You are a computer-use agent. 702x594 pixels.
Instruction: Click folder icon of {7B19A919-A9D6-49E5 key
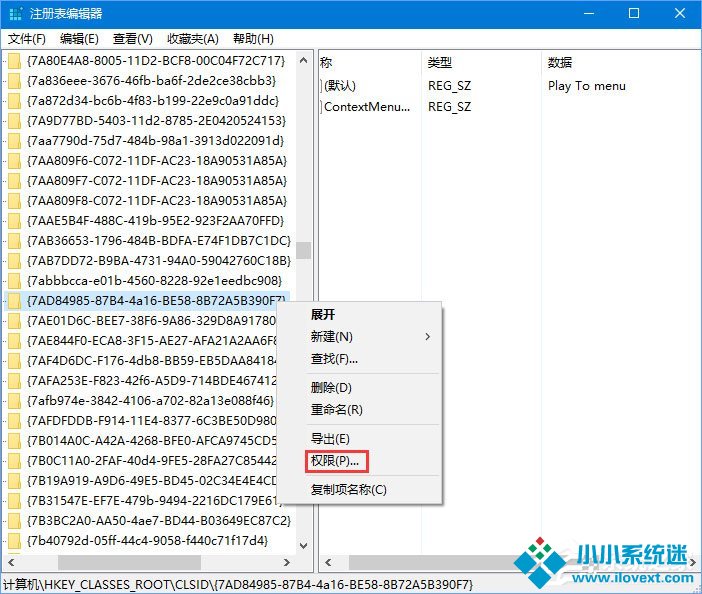click(x=14, y=481)
